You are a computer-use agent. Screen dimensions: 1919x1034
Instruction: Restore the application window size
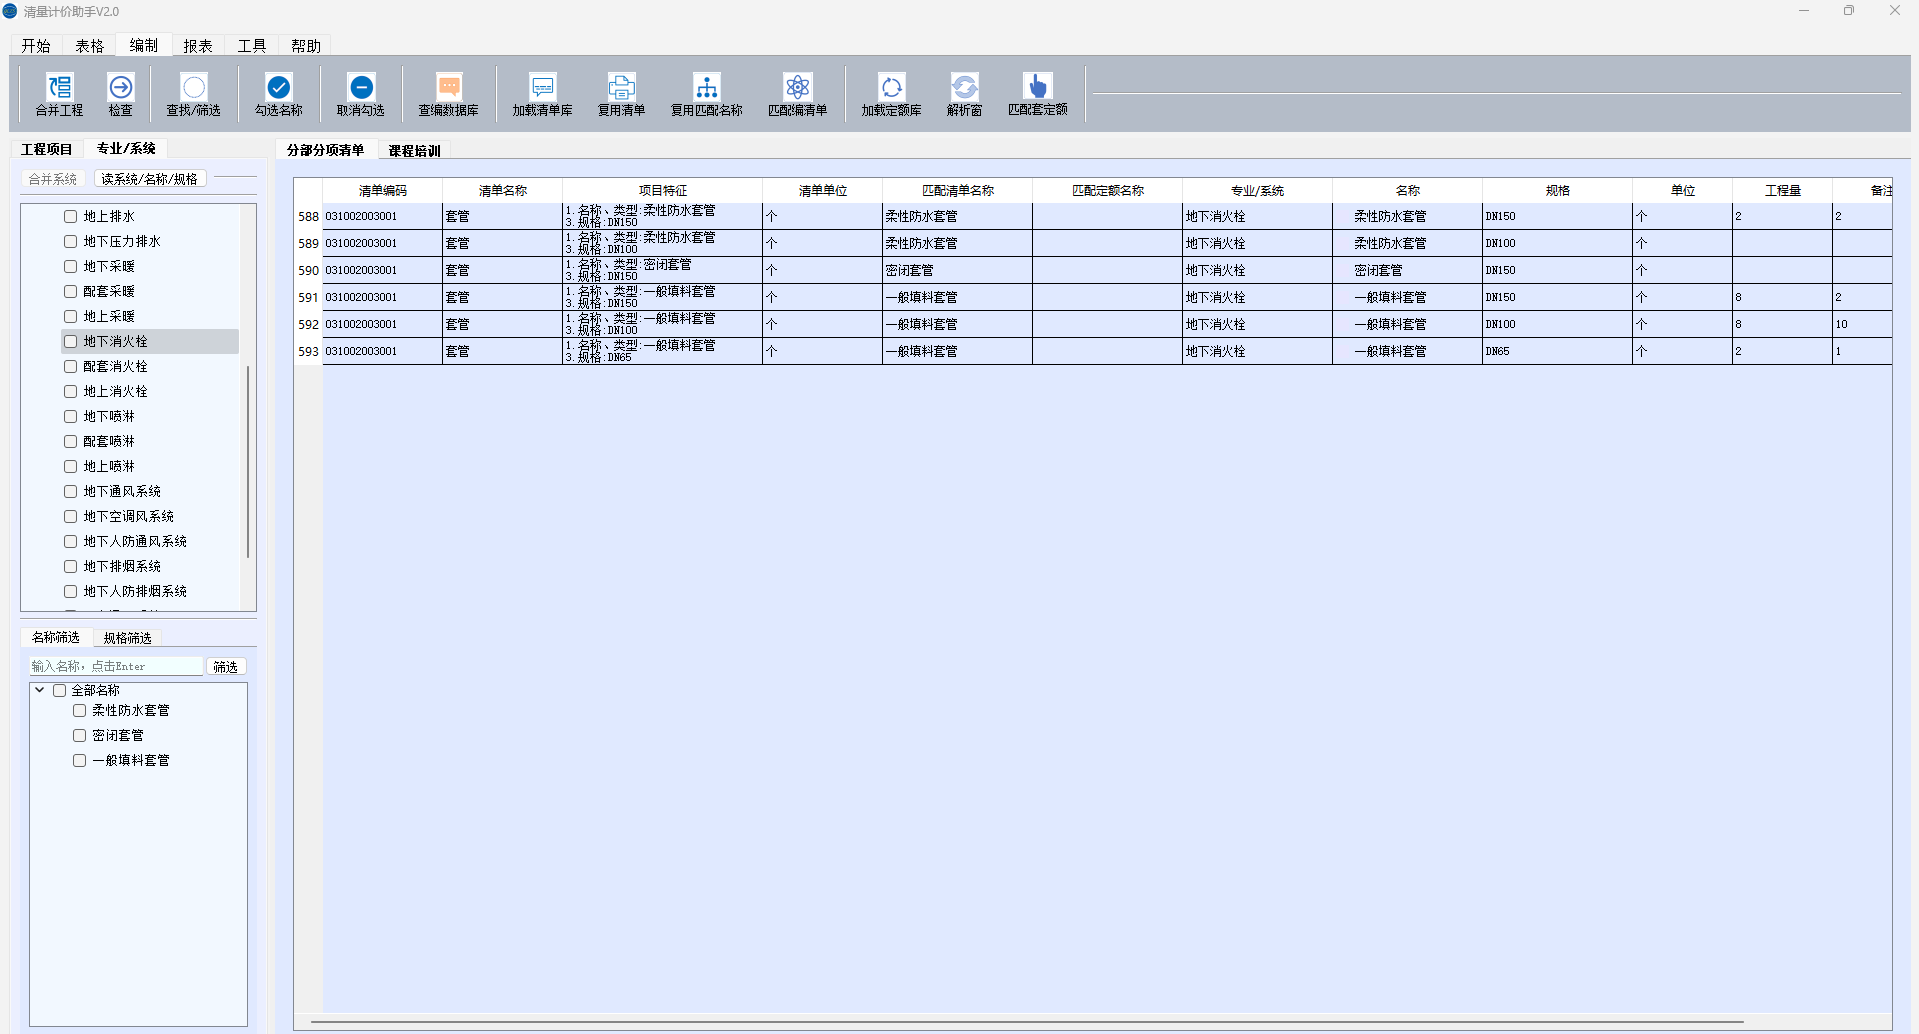(x=1849, y=11)
